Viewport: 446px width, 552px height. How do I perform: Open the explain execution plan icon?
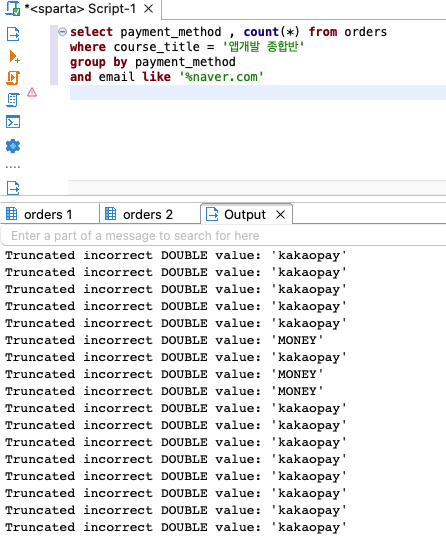pyautogui.click(x=13, y=100)
